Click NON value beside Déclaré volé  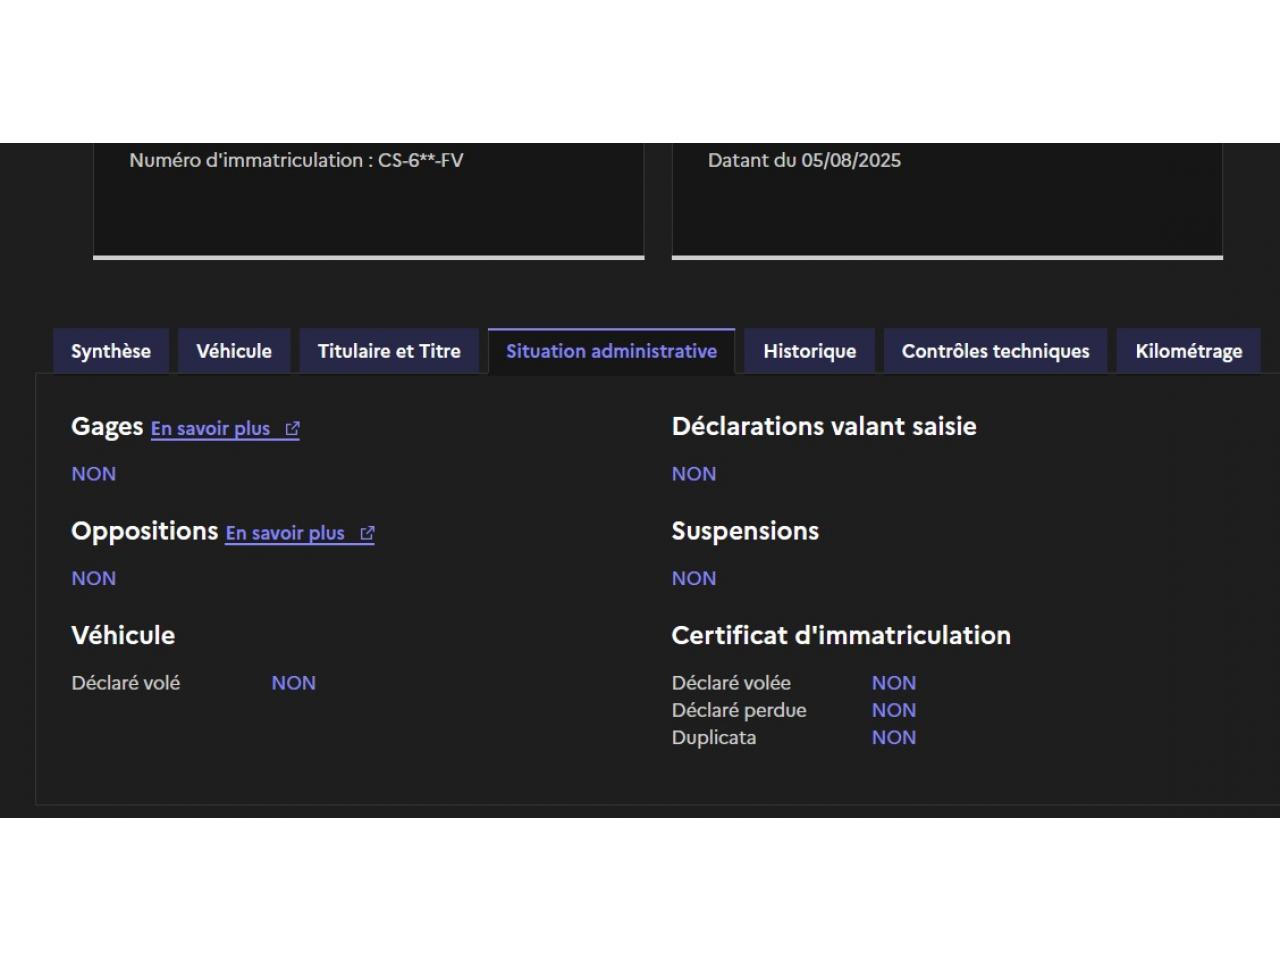tap(293, 683)
